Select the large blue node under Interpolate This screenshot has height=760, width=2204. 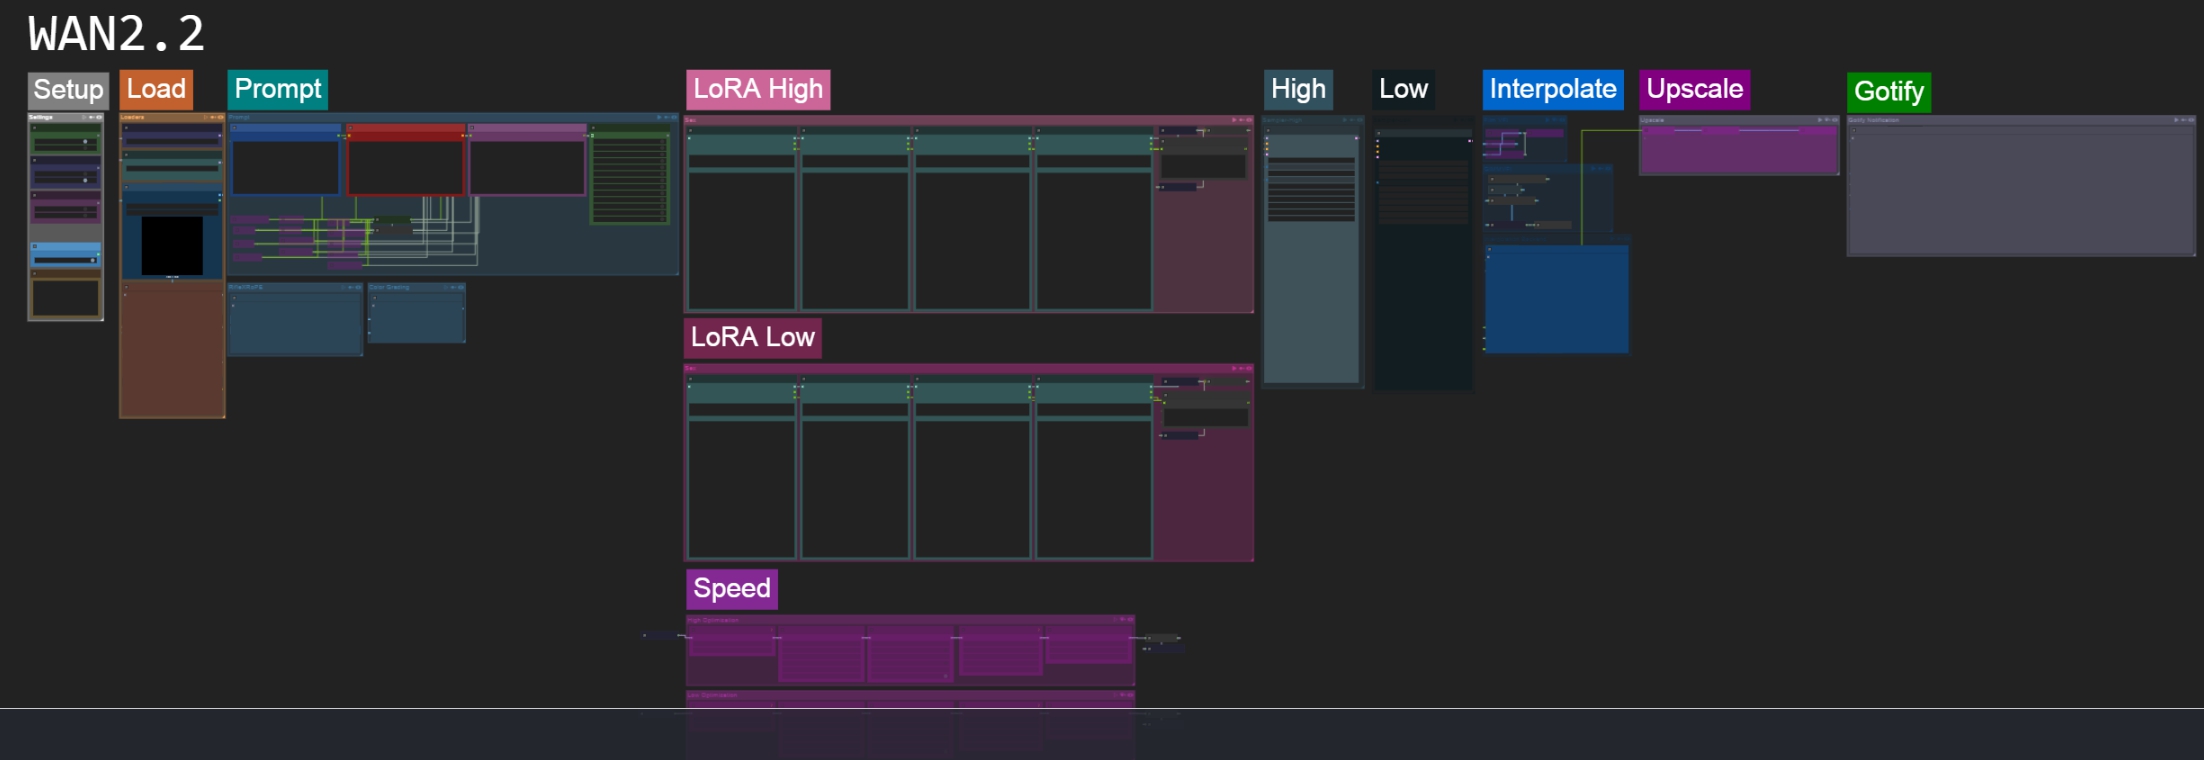coord(1557,297)
